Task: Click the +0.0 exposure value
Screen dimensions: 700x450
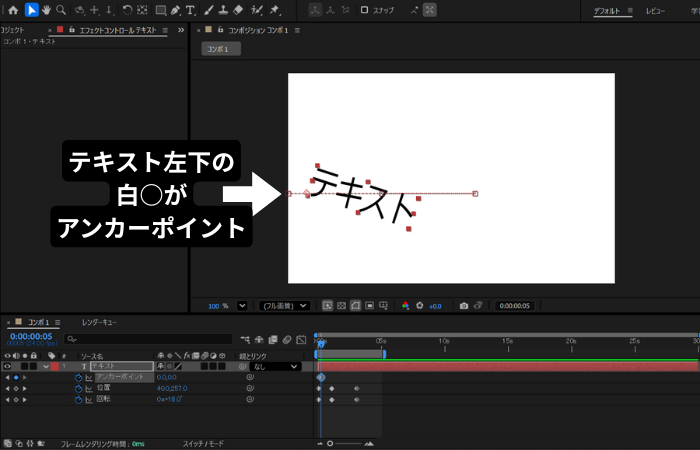Action: tap(435, 306)
